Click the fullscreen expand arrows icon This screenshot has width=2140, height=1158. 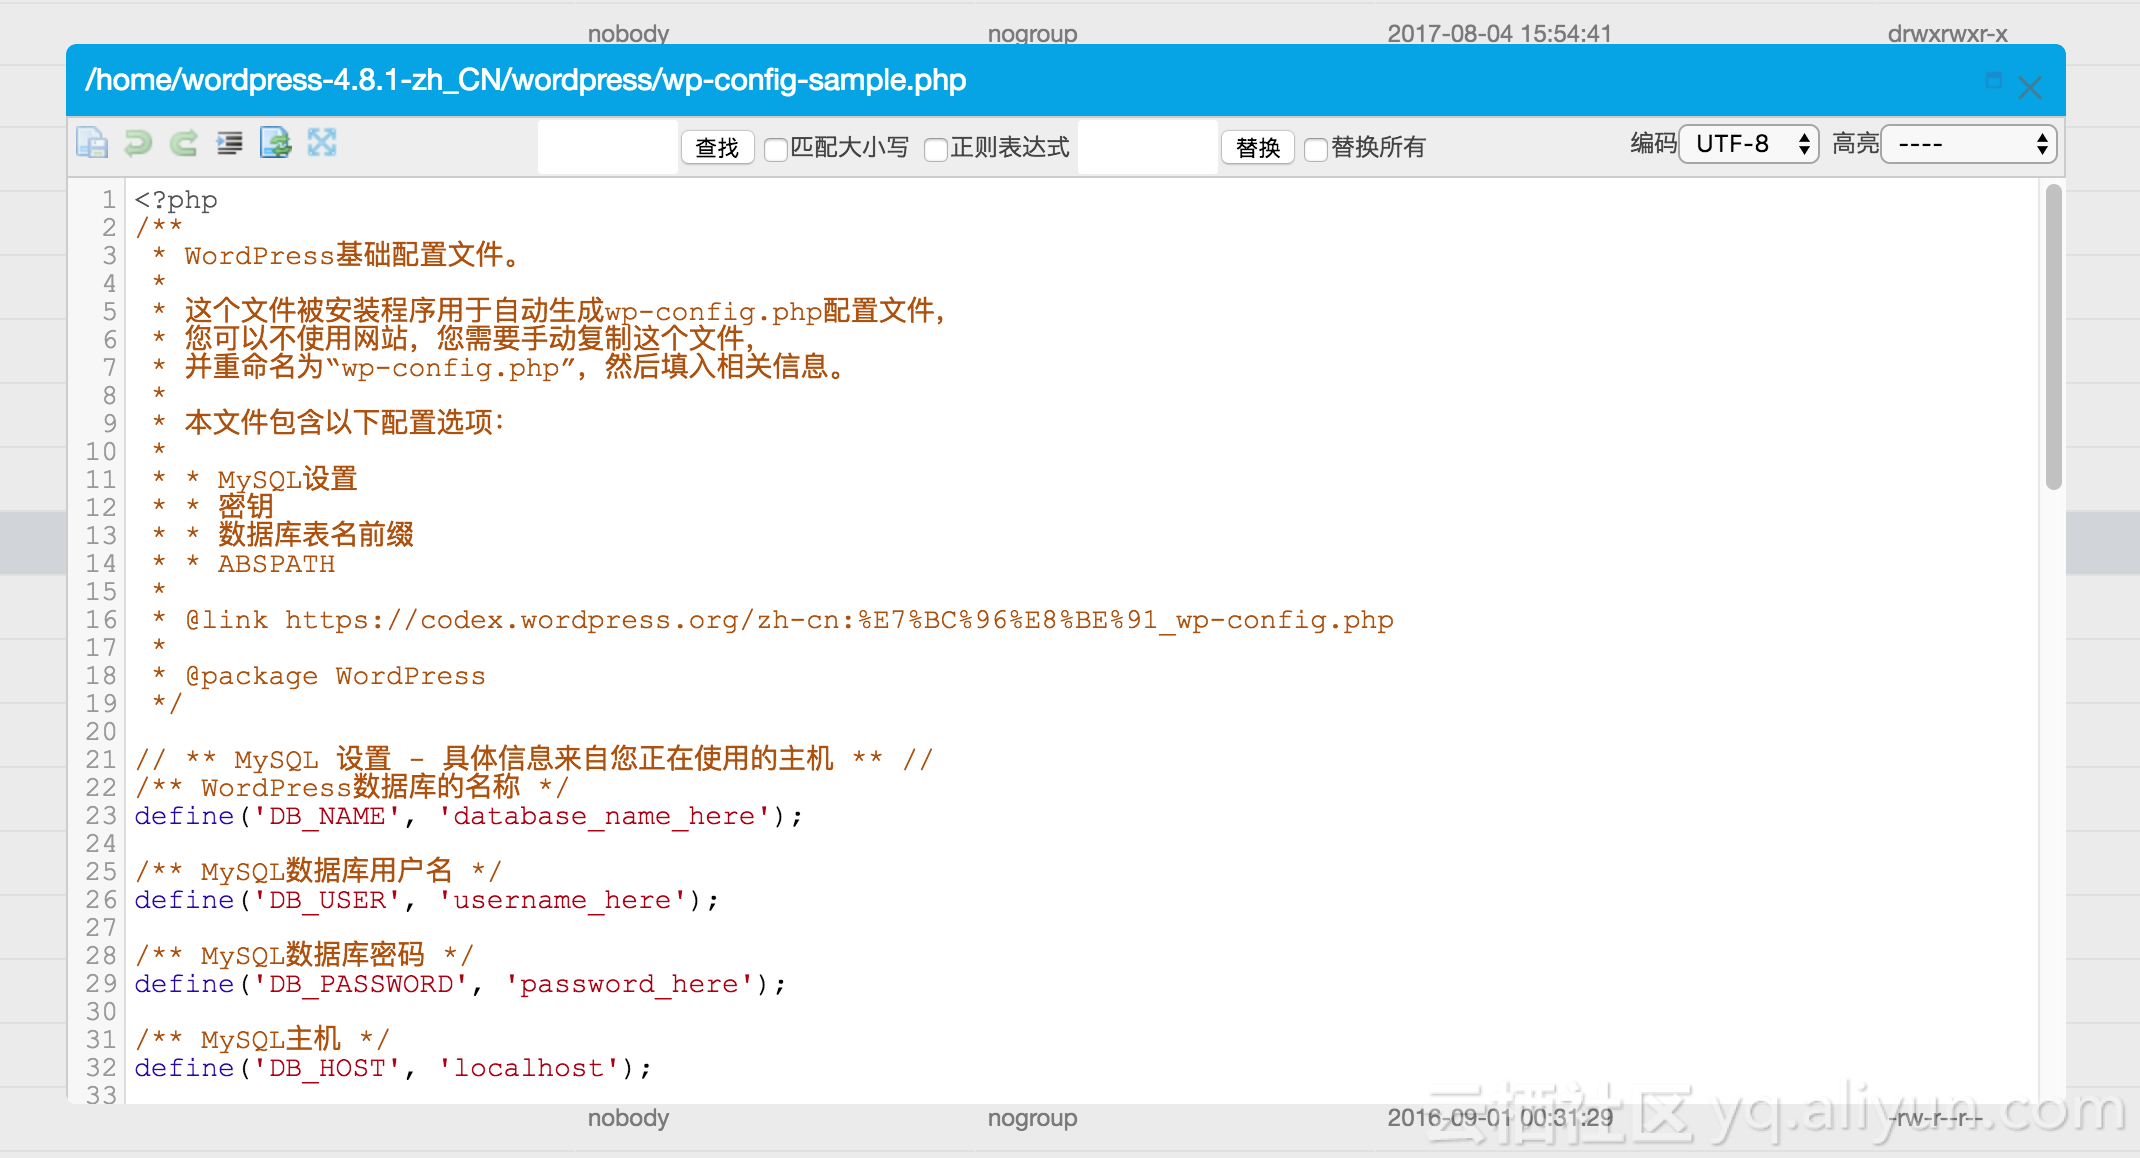click(322, 143)
